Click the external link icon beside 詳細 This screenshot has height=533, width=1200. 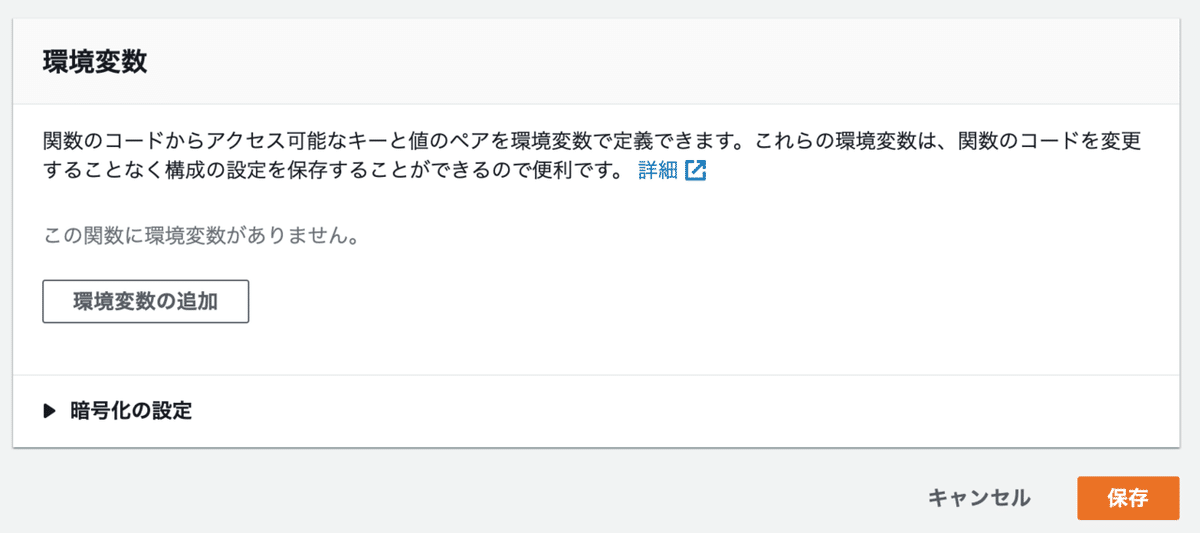pyautogui.click(x=696, y=171)
